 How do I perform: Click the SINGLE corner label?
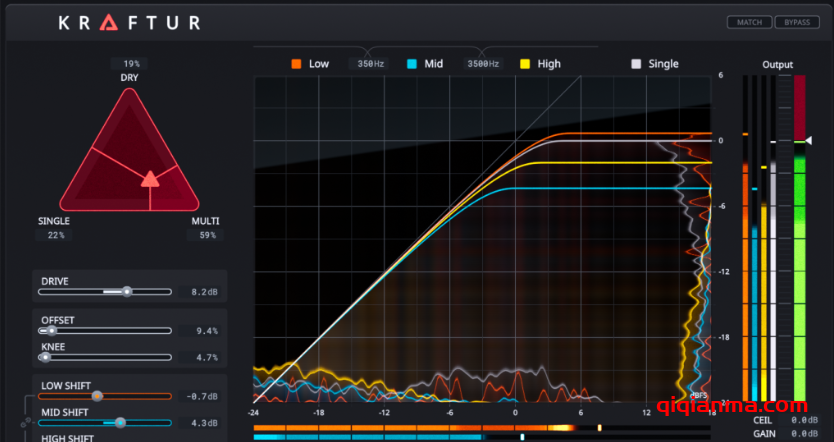(54, 221)
